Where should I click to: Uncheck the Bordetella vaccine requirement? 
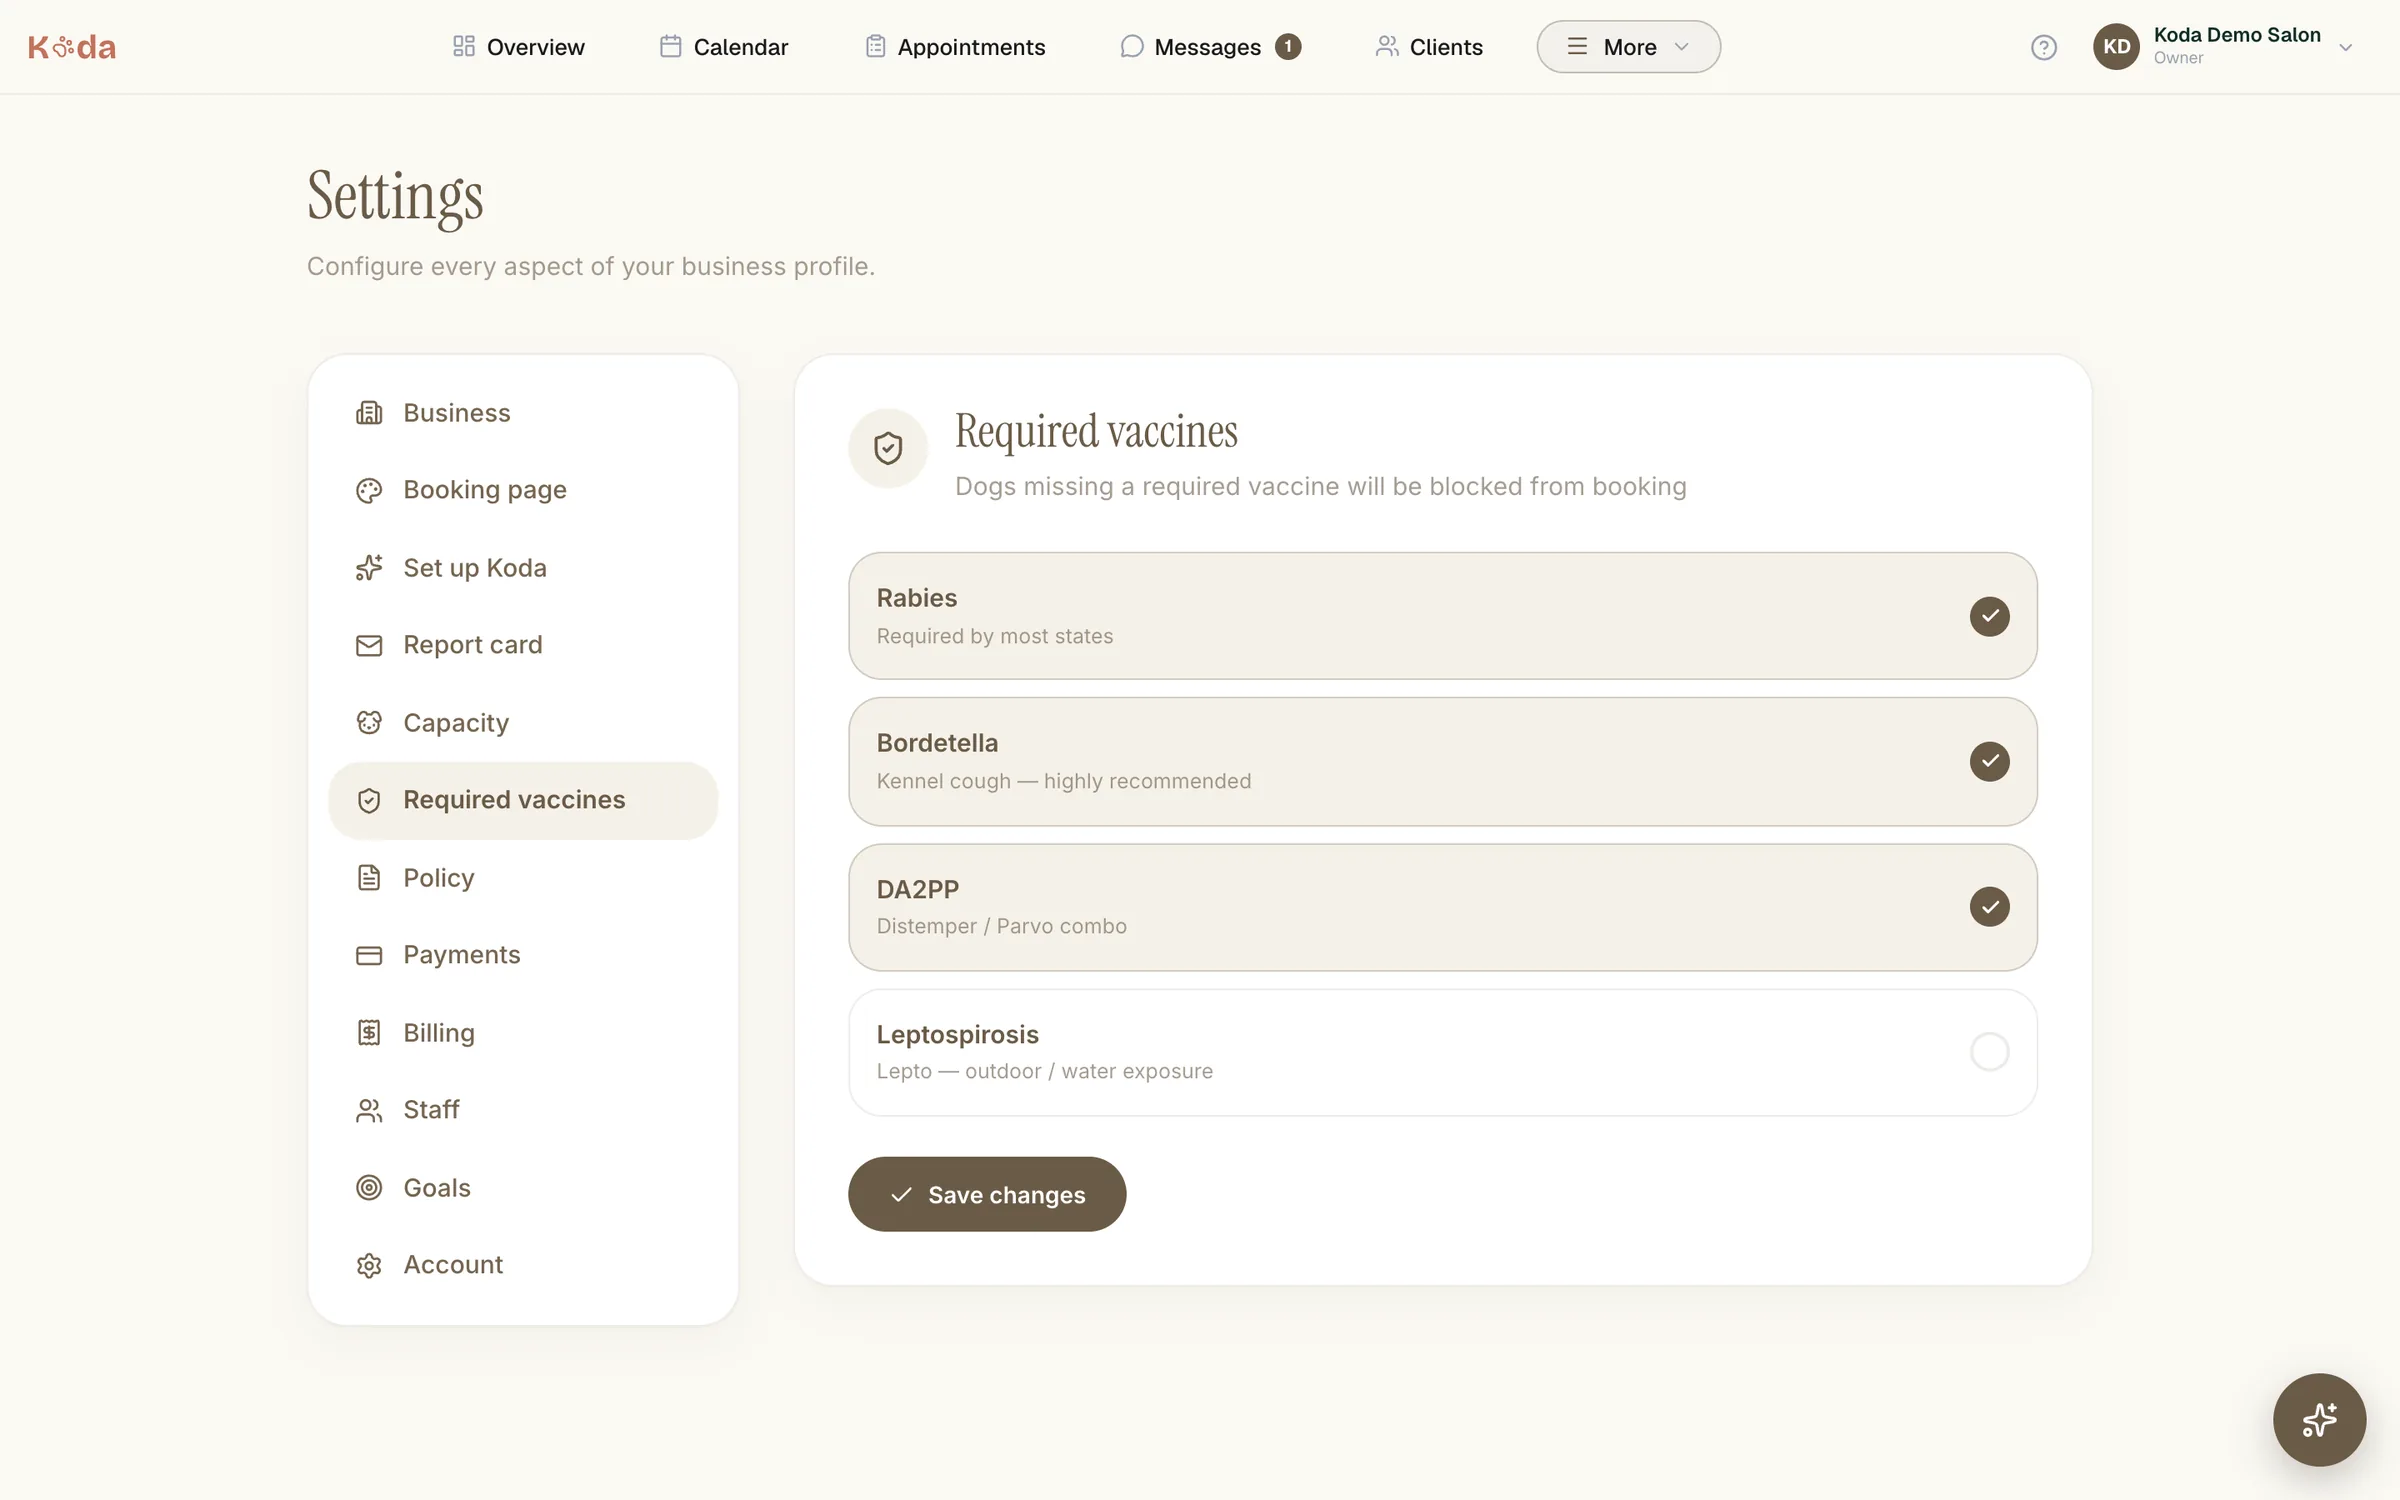[x=1989, y=761]
